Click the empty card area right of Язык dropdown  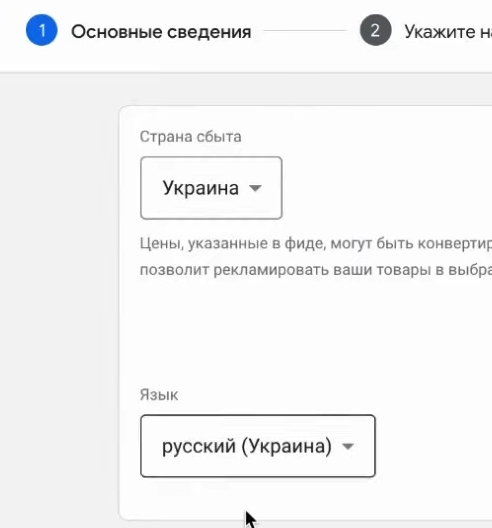tap(434, 446)
